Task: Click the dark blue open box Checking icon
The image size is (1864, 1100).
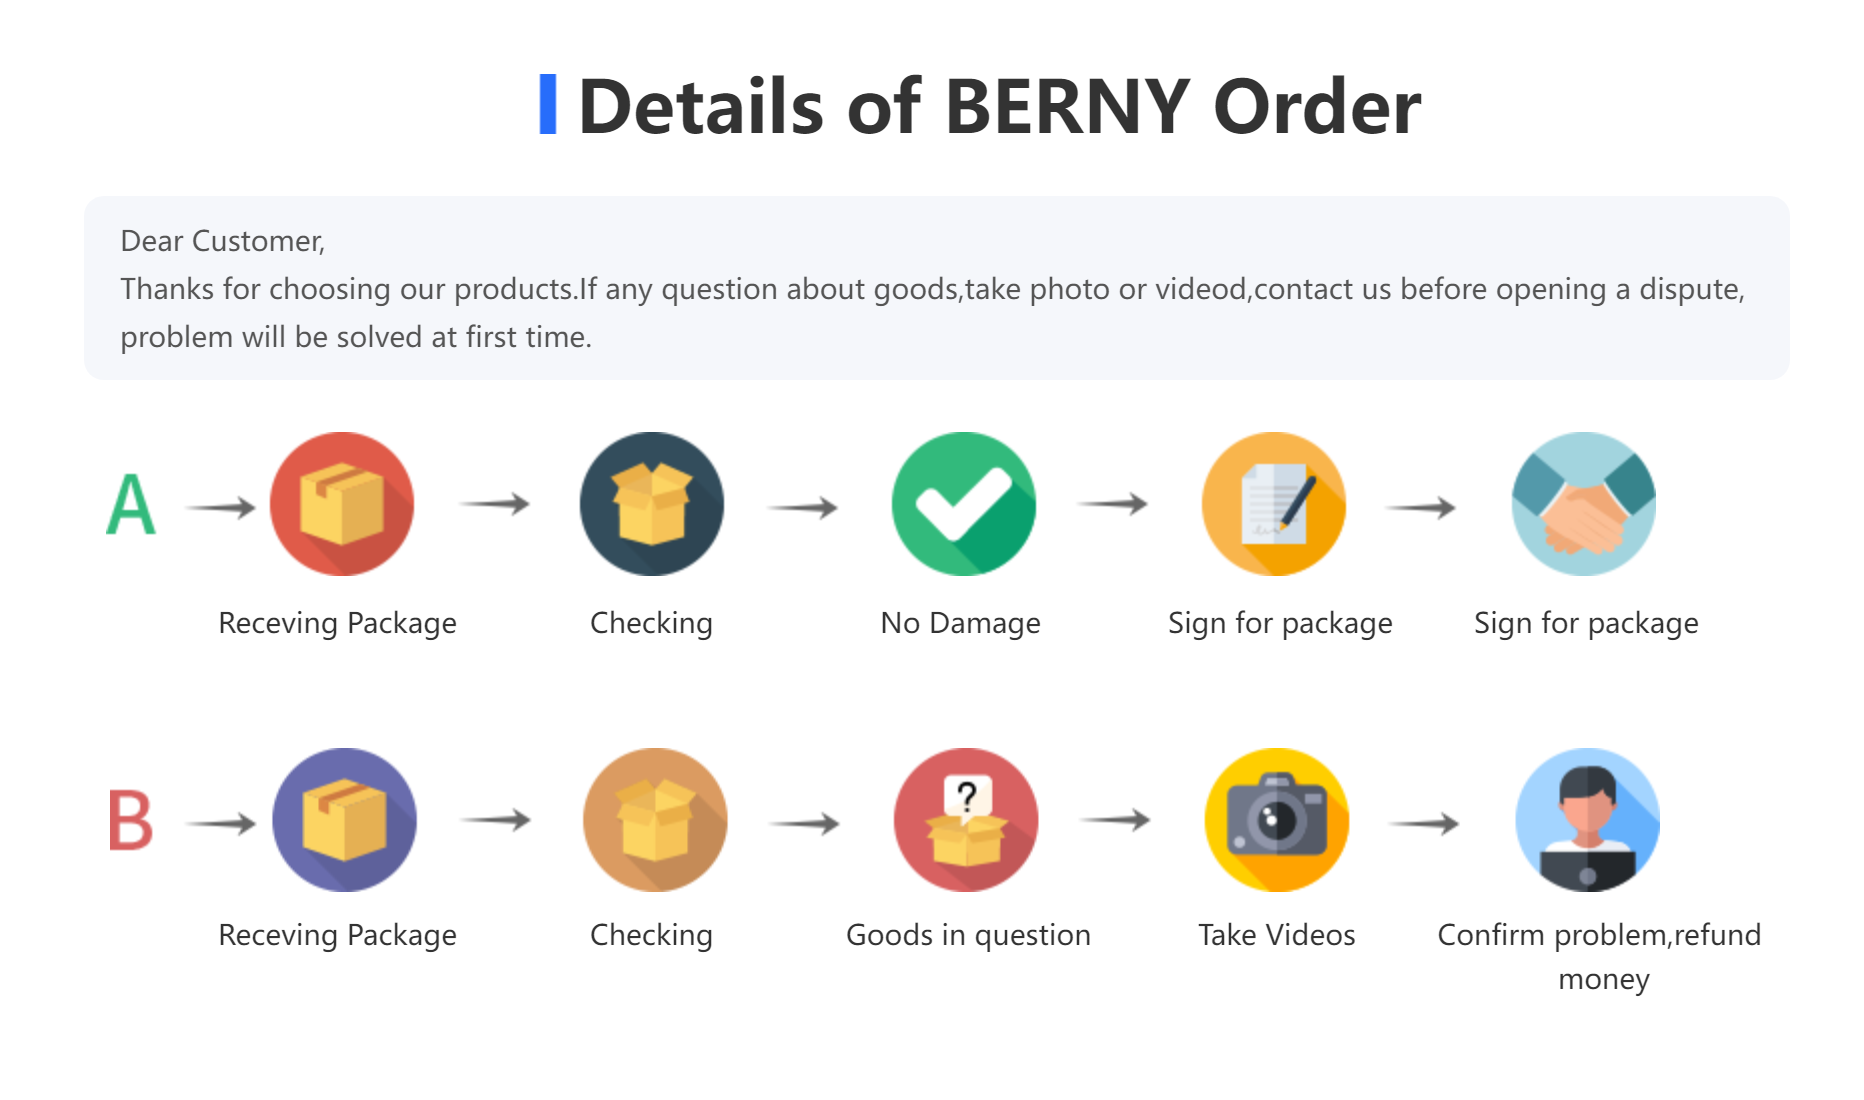Action: 652,504
